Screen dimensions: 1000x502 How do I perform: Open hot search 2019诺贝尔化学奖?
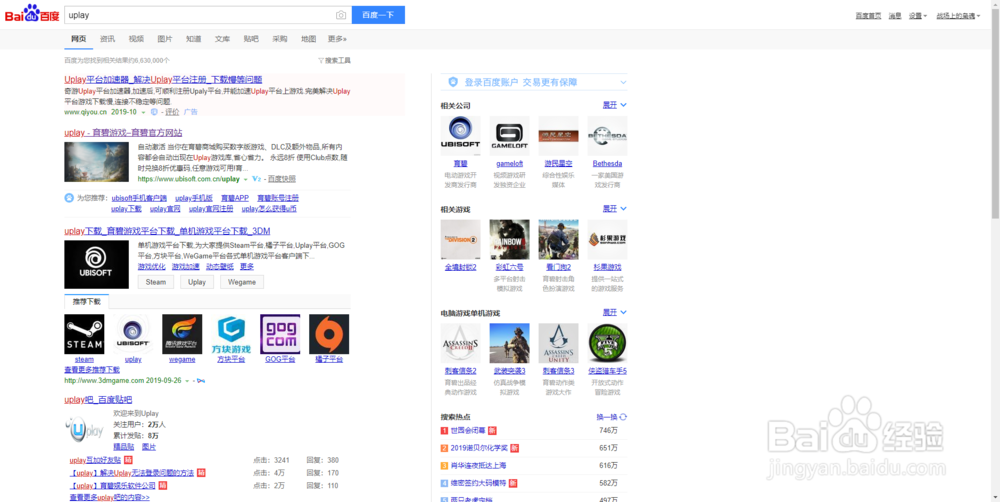click(479, 448)
